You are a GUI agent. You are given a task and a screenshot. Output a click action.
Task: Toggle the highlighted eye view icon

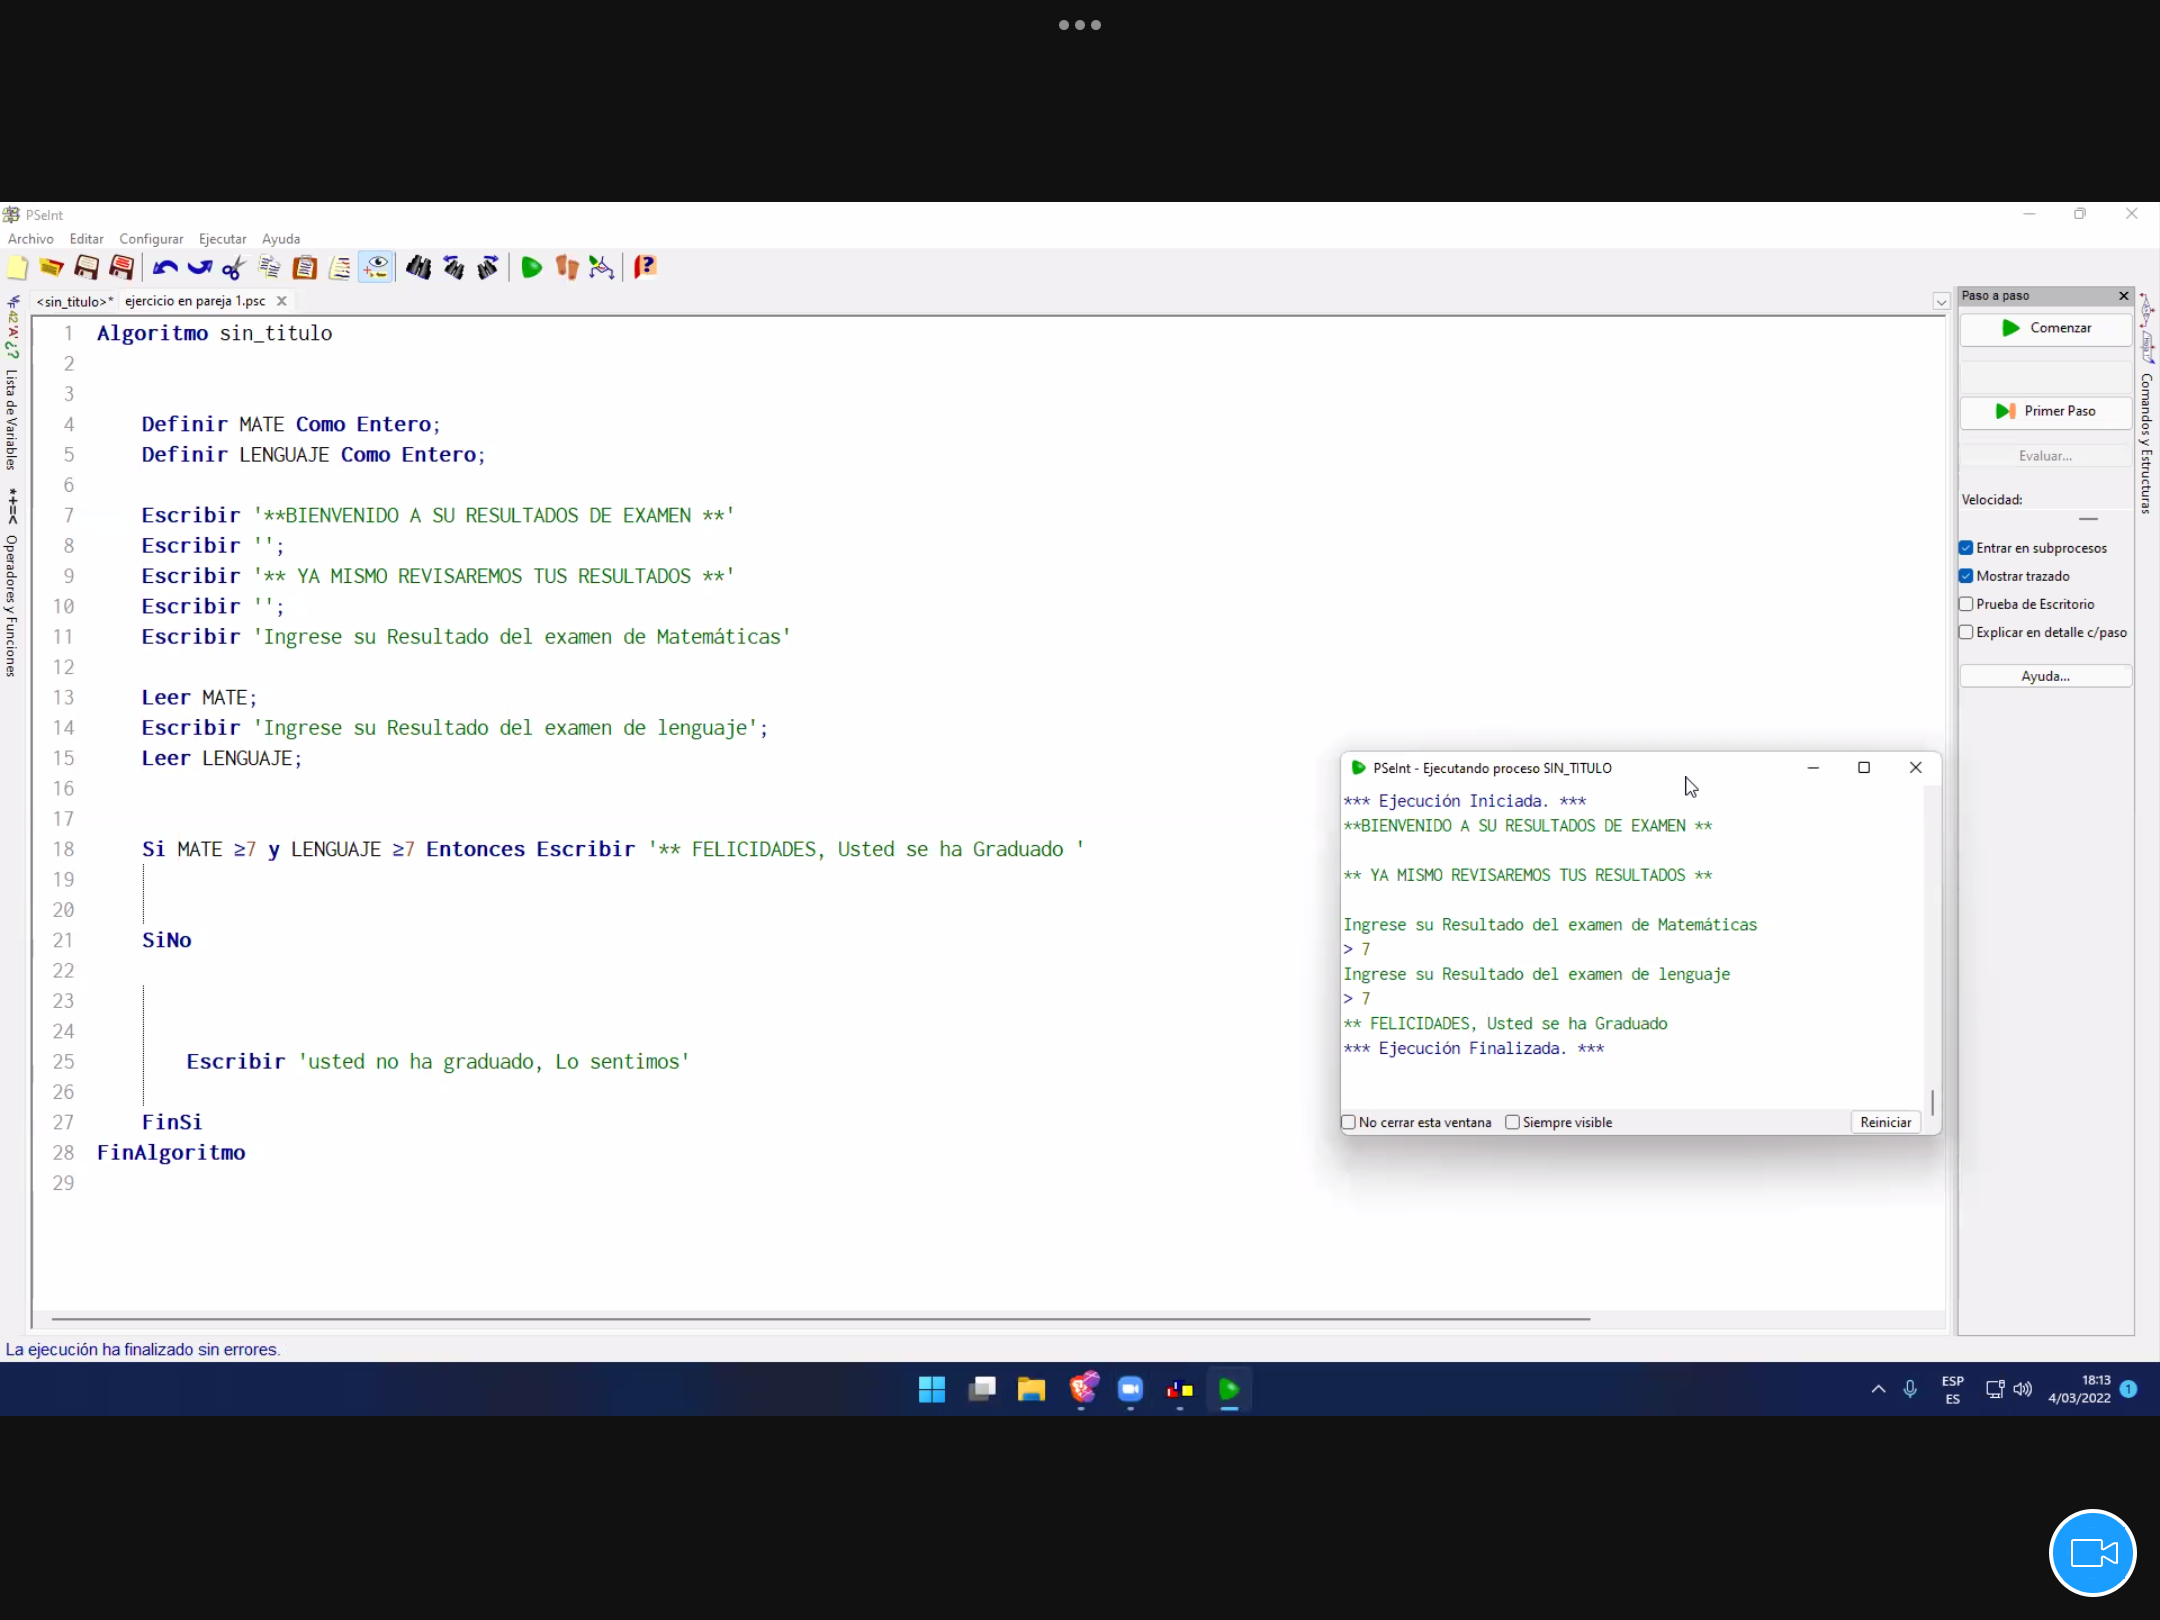(x=376, y=268)
